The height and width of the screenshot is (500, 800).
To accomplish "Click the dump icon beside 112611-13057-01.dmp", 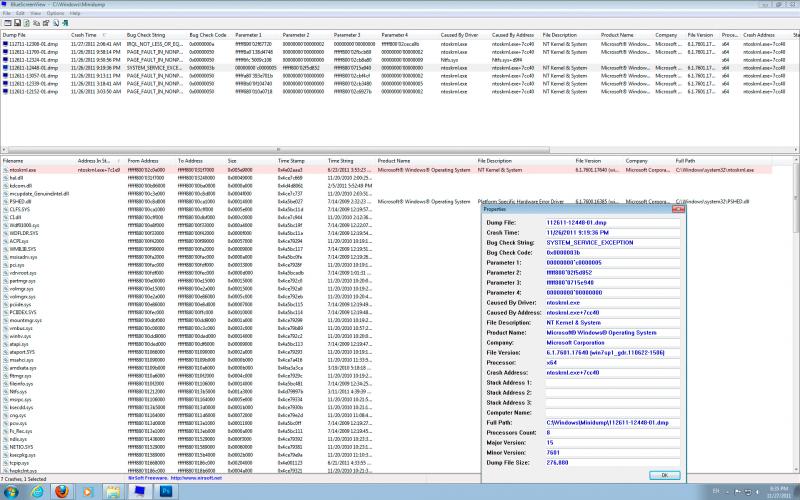I will click(5, 76).
